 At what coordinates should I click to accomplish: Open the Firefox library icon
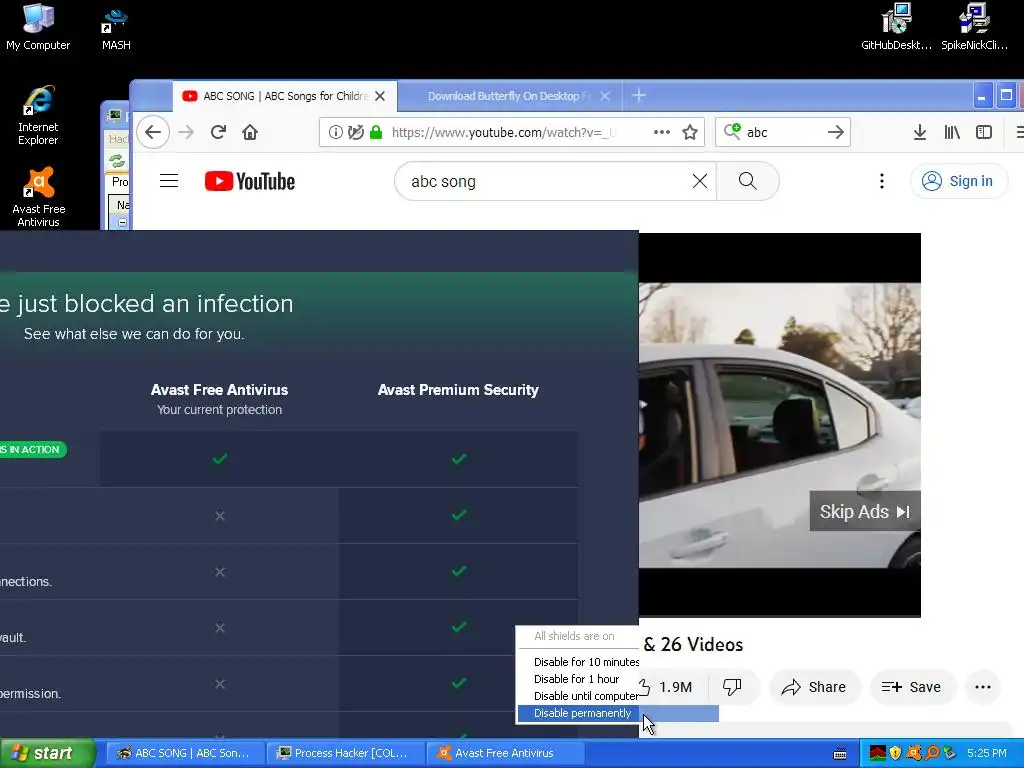(x=952, y=133)
